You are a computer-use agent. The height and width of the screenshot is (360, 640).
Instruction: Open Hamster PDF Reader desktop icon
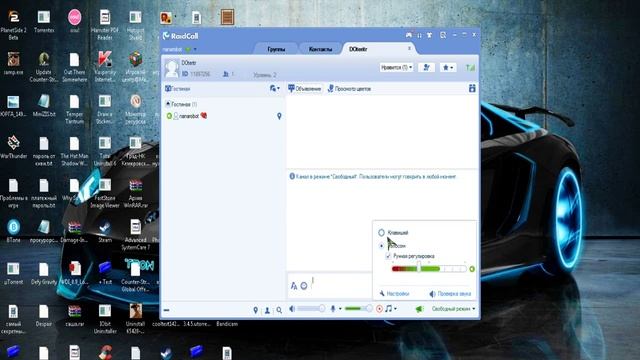coord(105,25)
